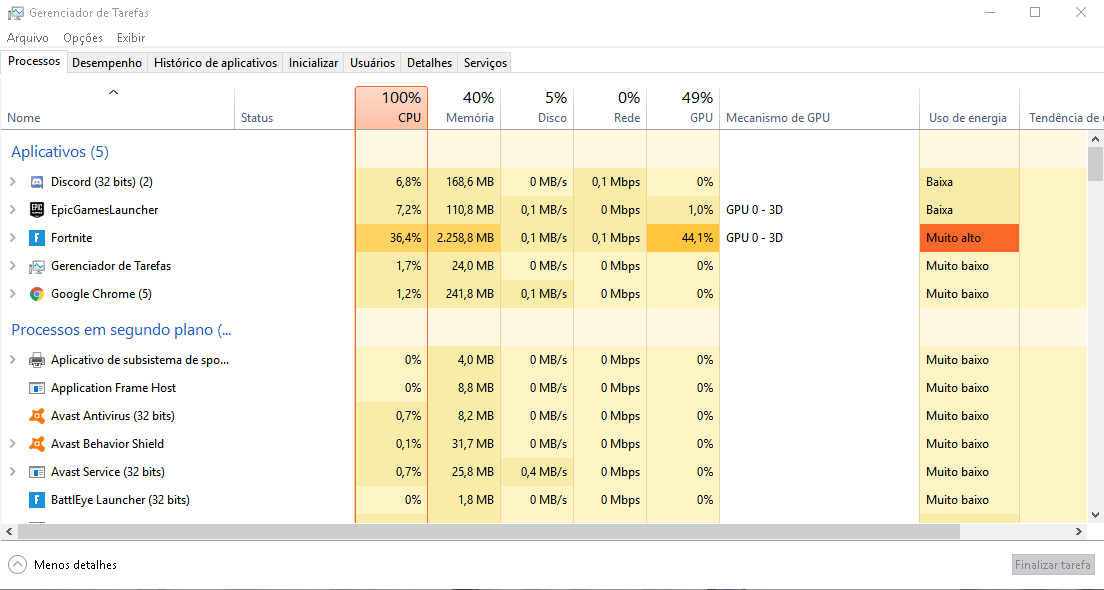Switch to the Serviços tab
This screenshot has height=590, width=1104.
click(x=485, y=63)
